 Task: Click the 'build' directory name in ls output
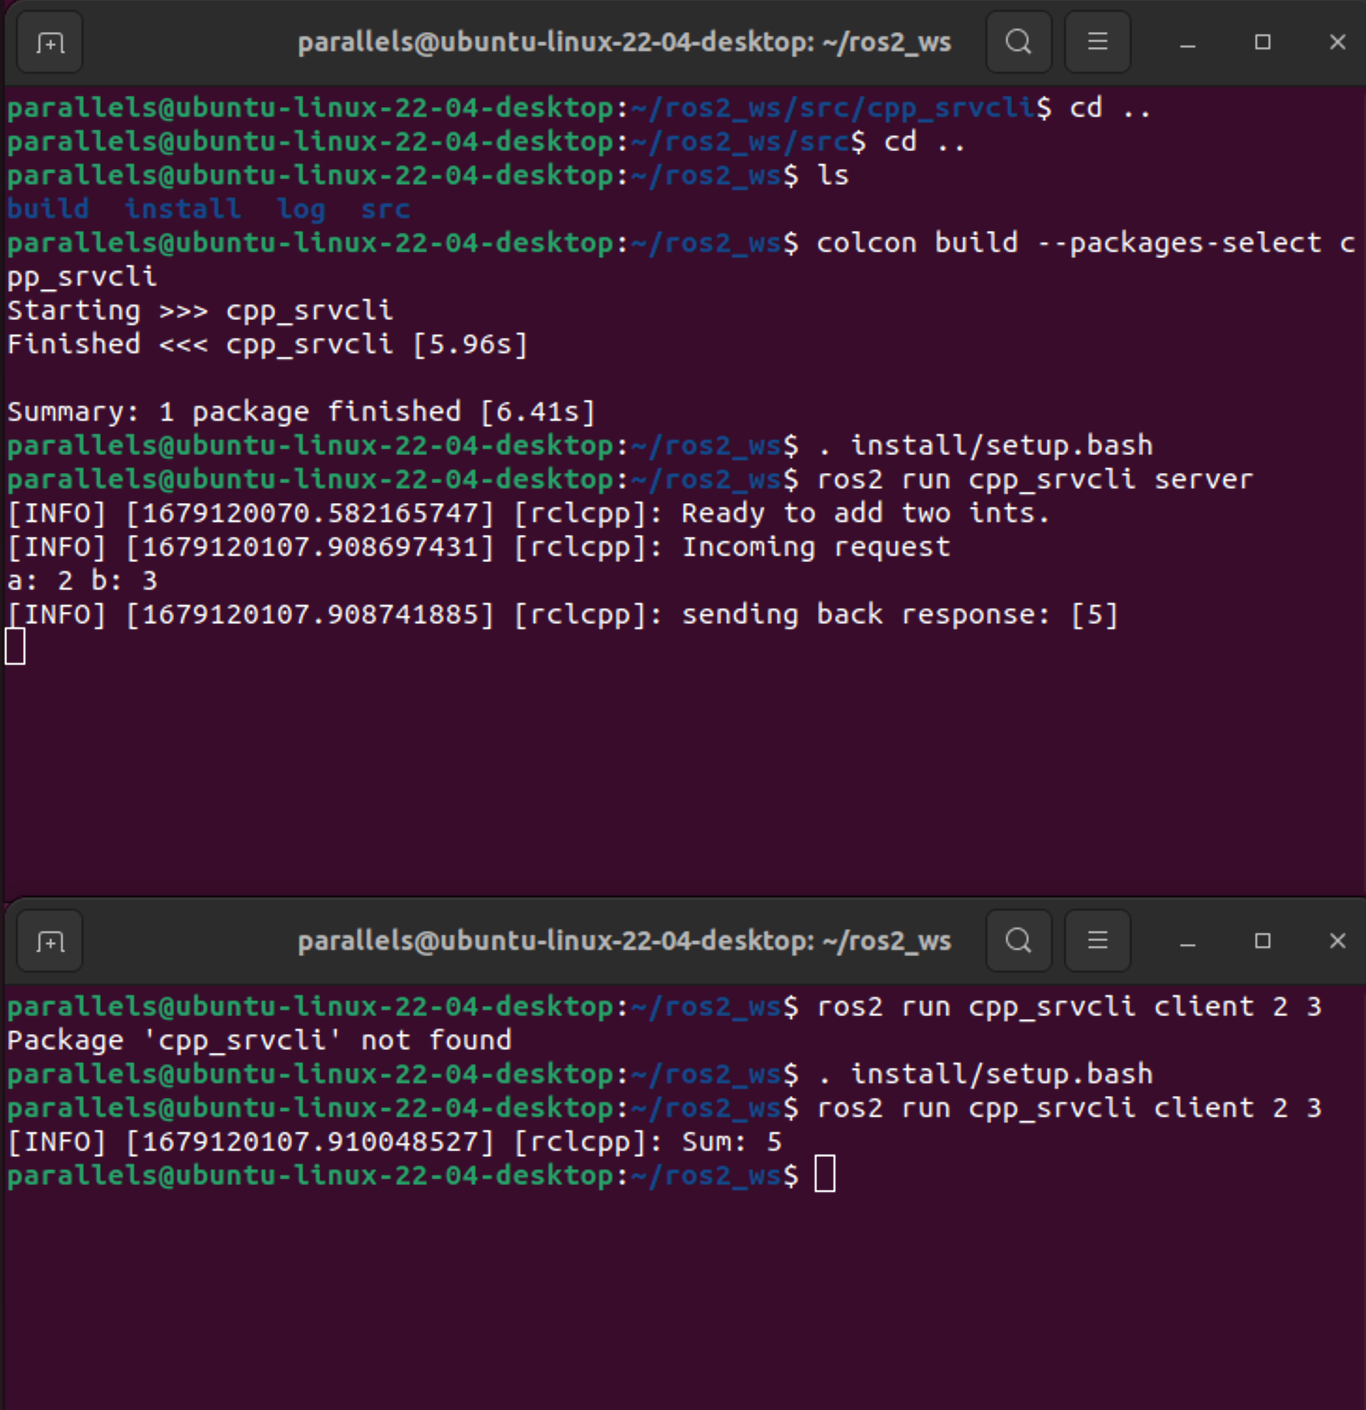coord(48,209)
